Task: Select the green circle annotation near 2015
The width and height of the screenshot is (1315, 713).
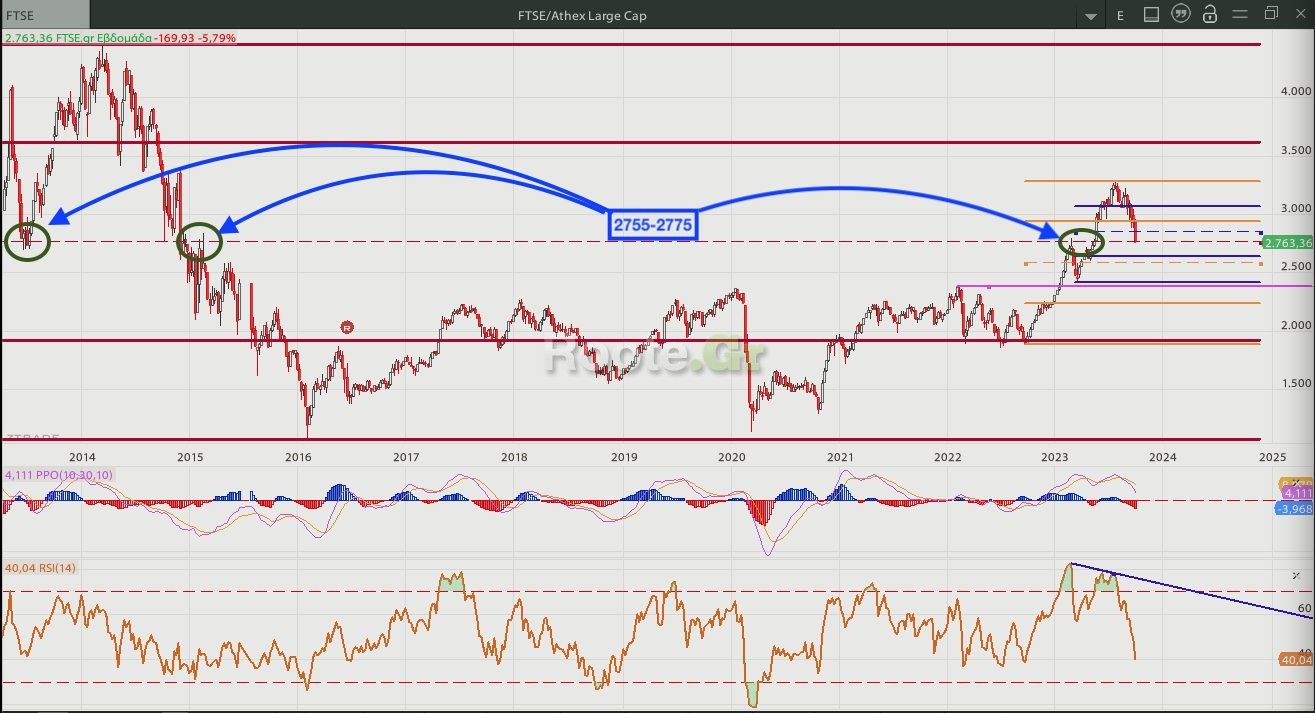Action: pyautogui.click(x=199, y=242)
